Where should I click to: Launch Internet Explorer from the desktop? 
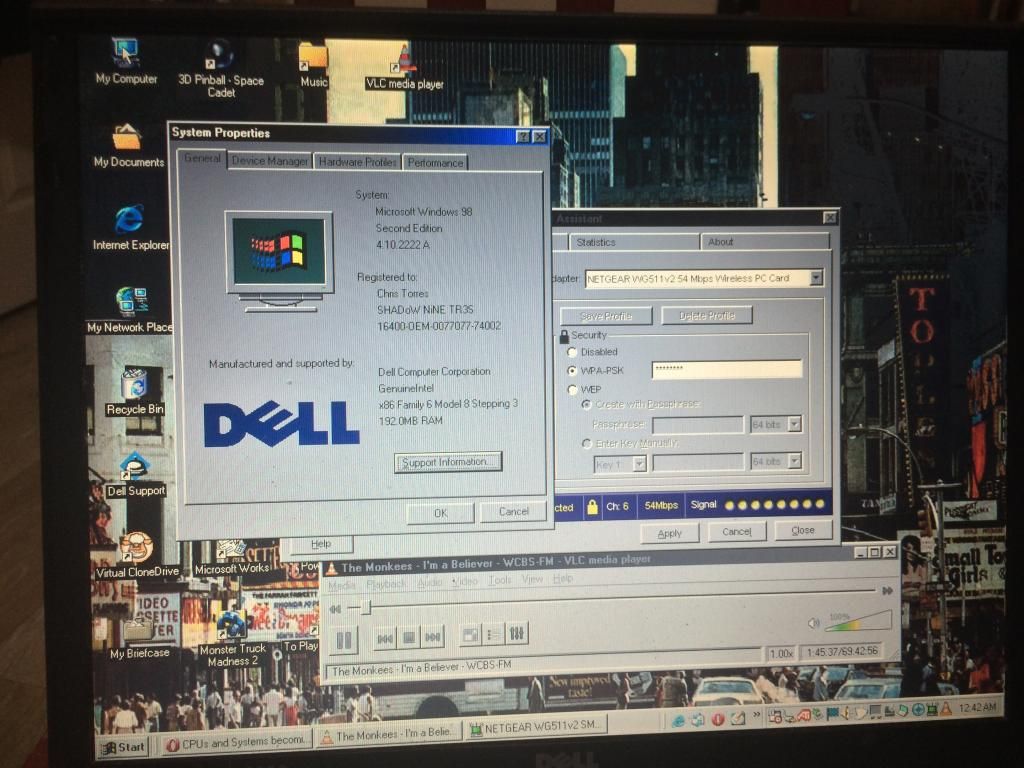130,228
